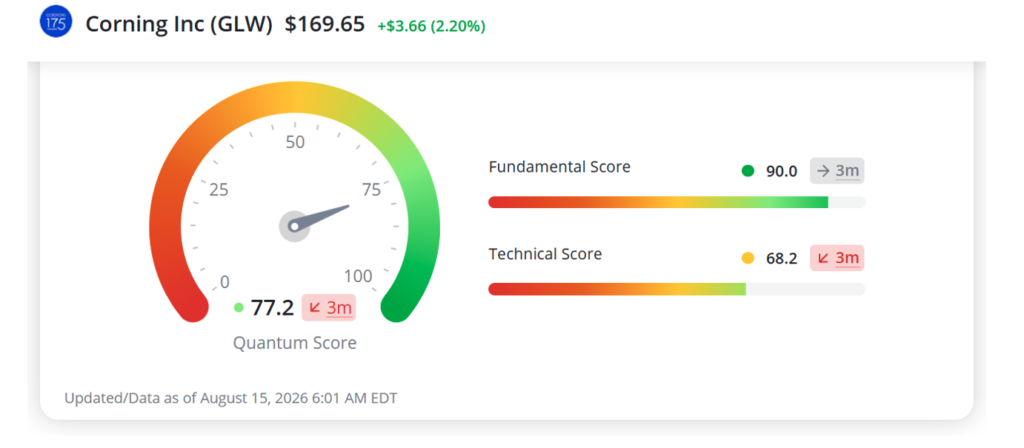Viewport: 1024px width, 448px height.
Task: Click the Fundamental Score 3m trend badge
Action: point(837,171)
